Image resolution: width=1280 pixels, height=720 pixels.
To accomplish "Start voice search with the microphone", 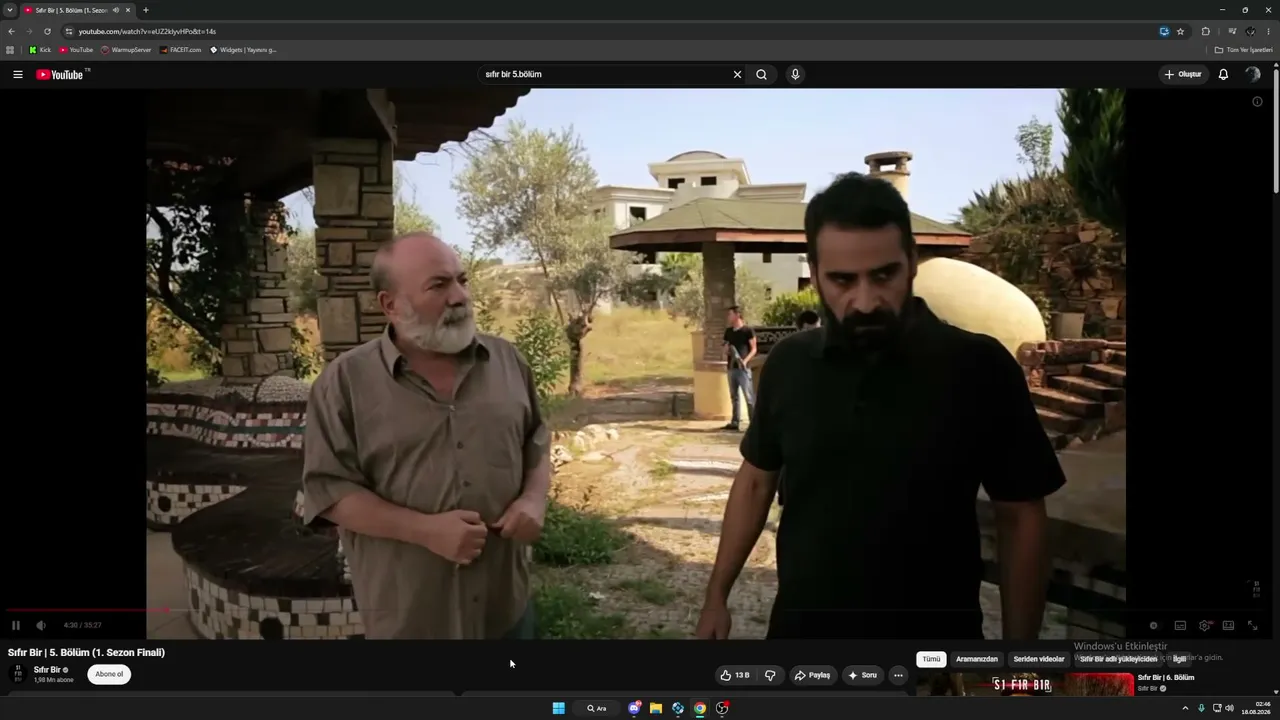I will 795,74.
